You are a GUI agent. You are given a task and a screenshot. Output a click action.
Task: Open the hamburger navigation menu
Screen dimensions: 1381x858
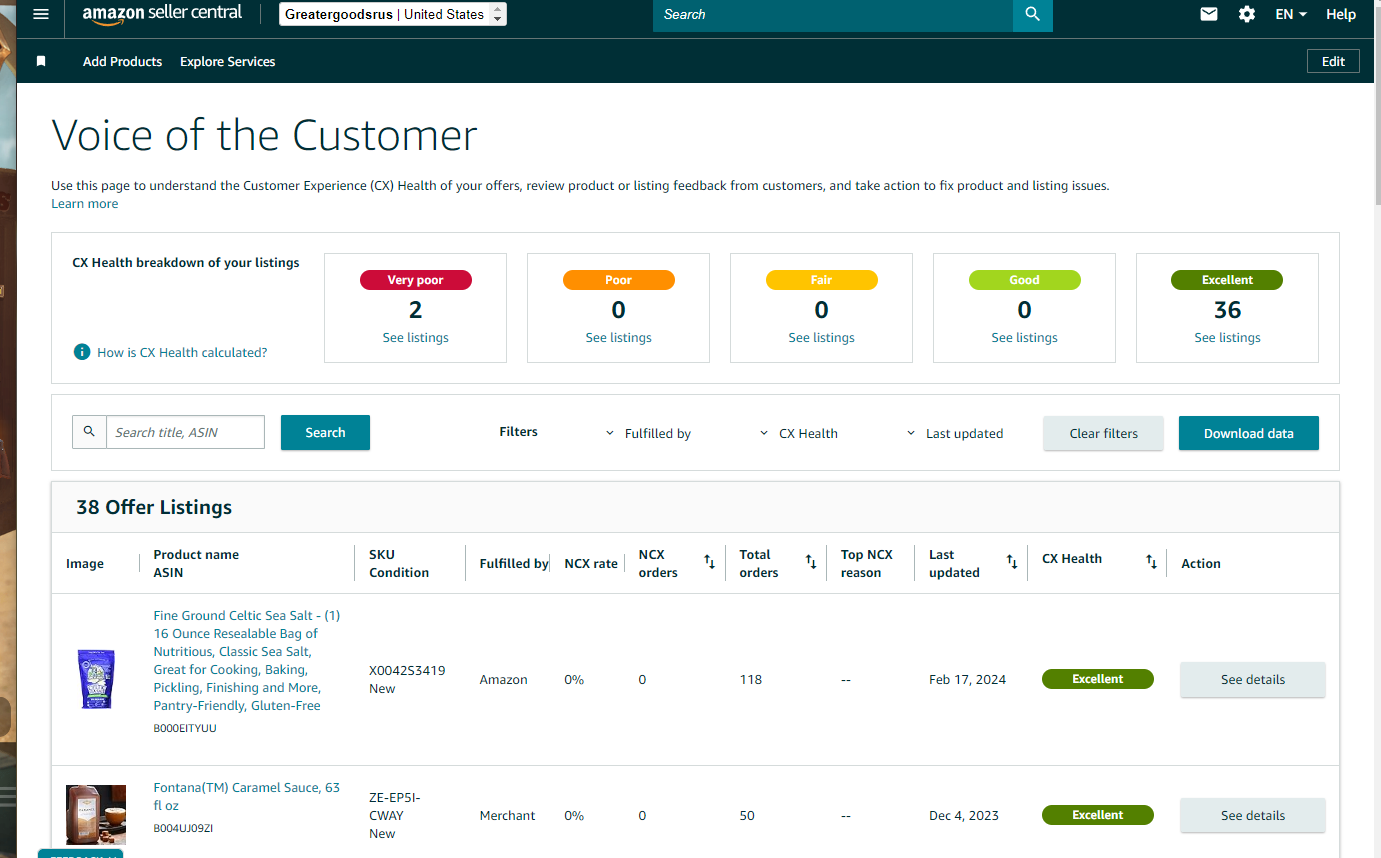[x=41, y=14]
